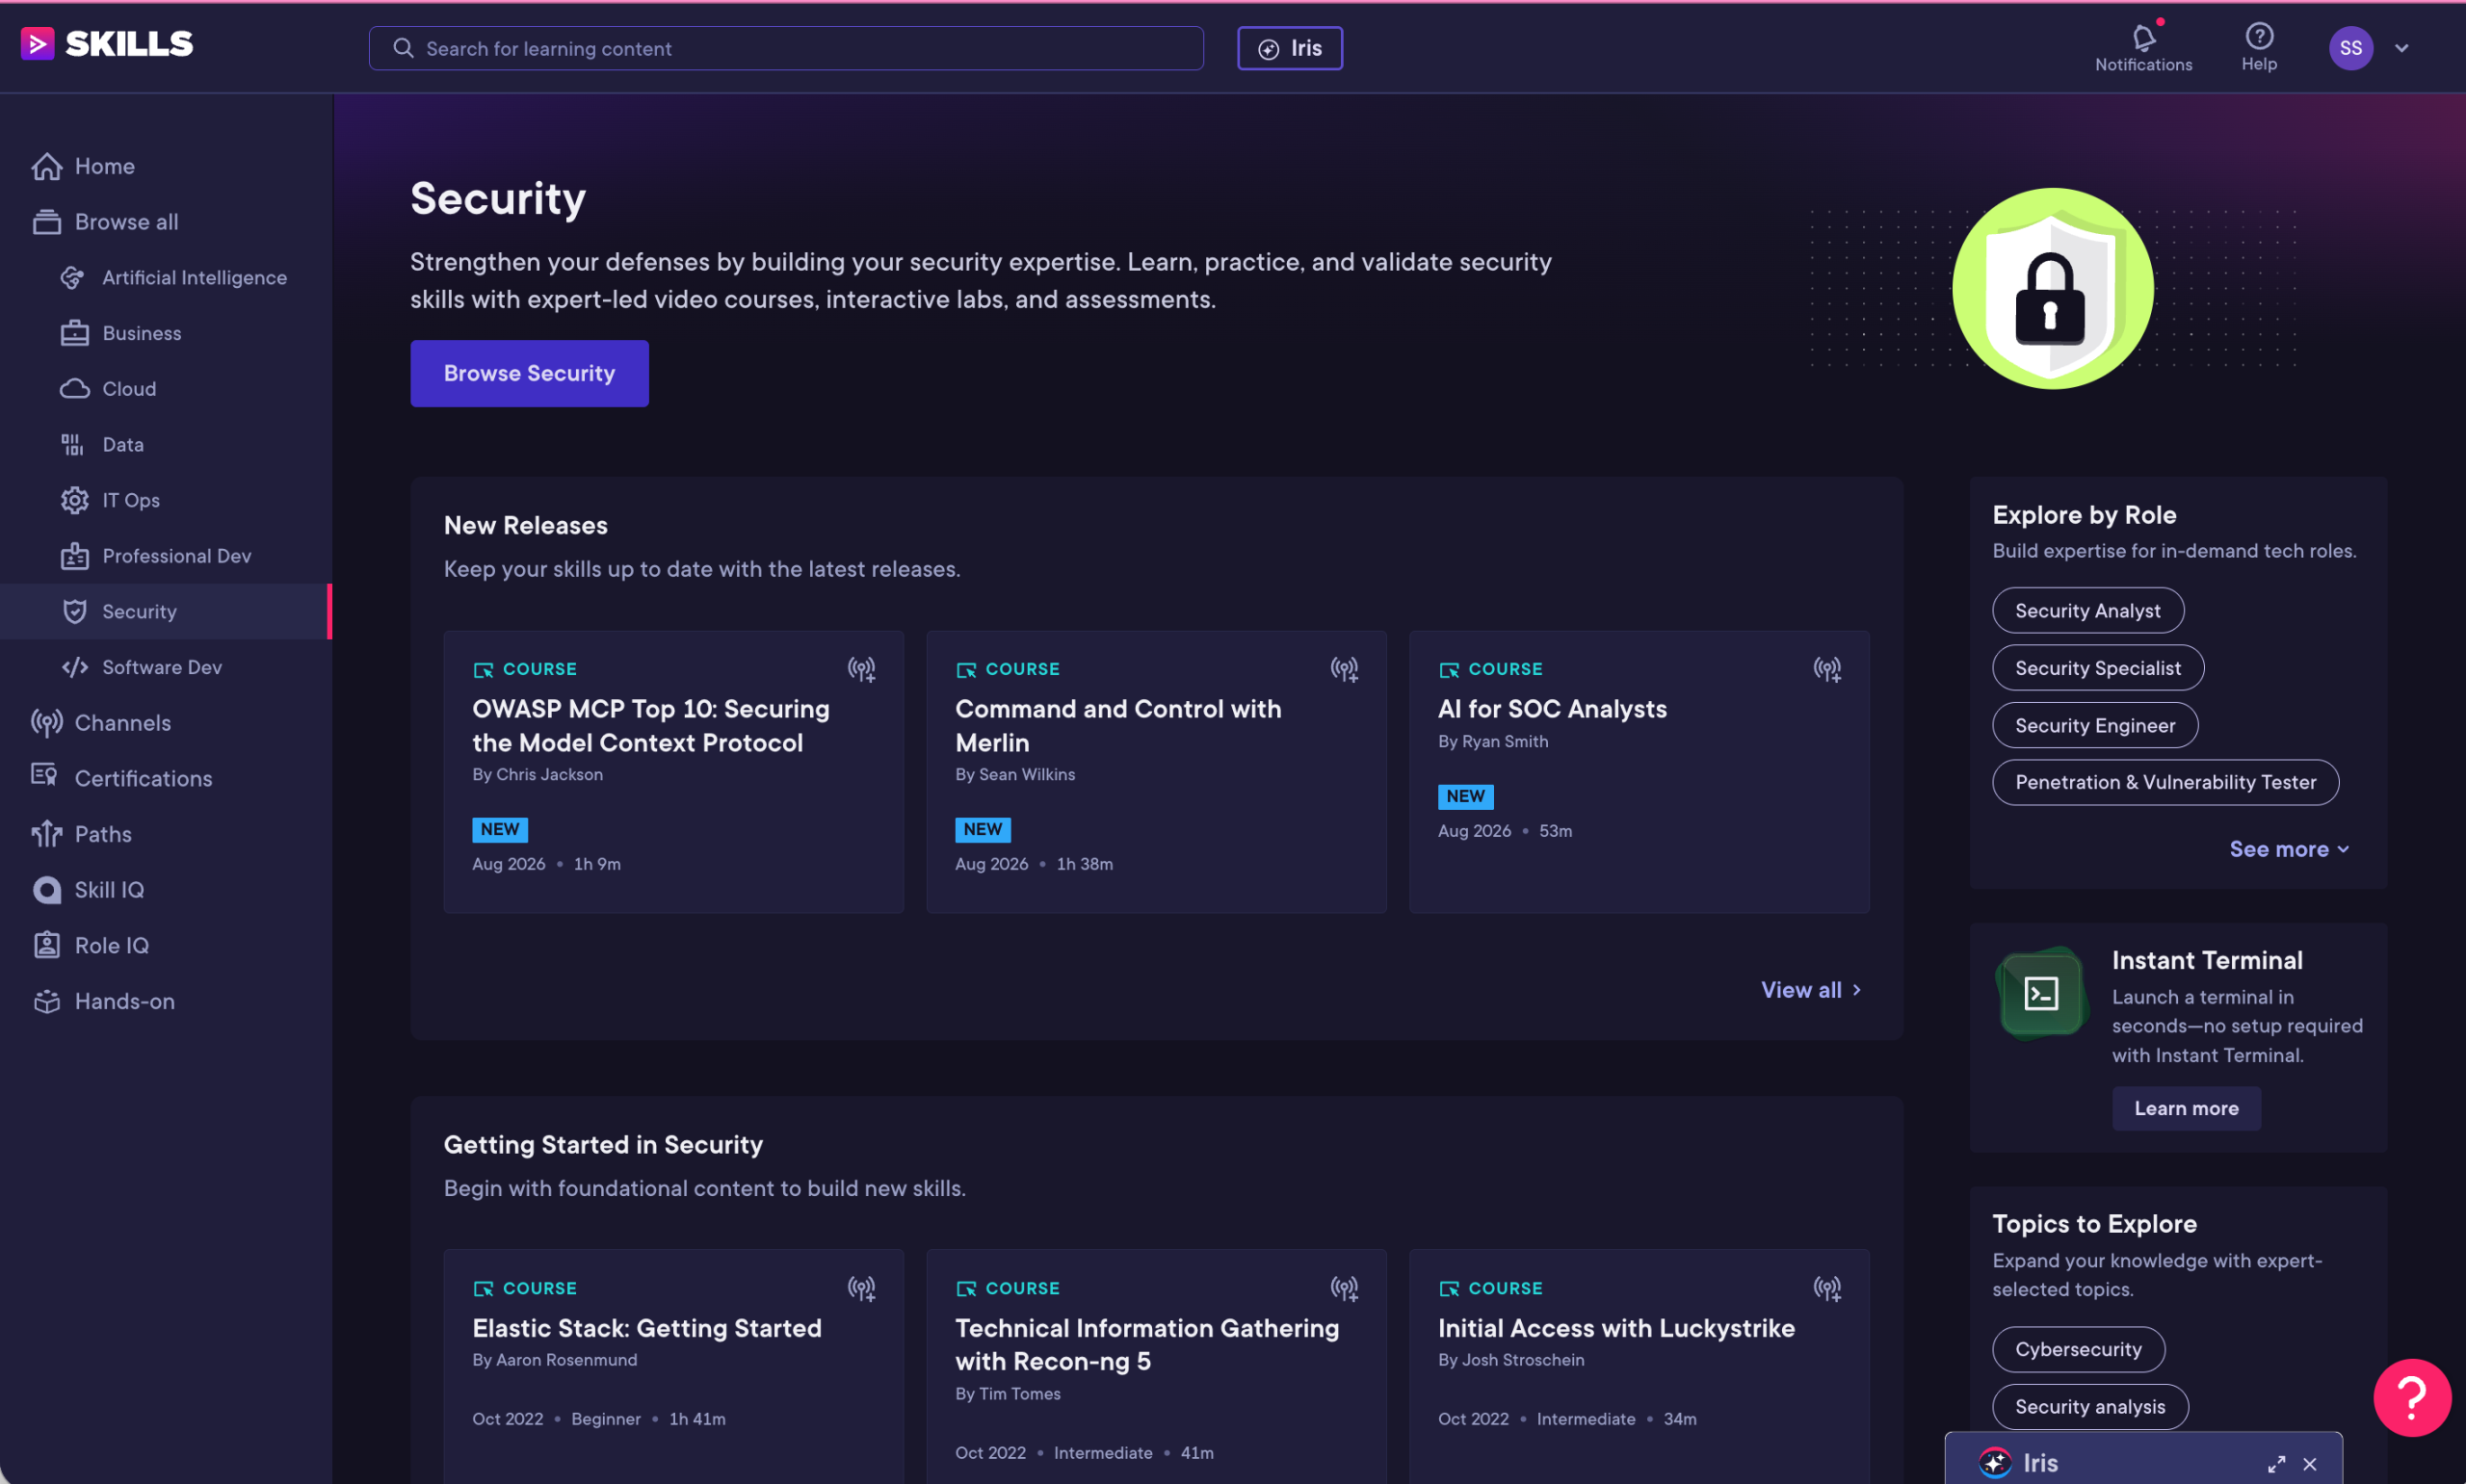
Task: Click author name Chris Jackson
Action: (x=549, y=774)
